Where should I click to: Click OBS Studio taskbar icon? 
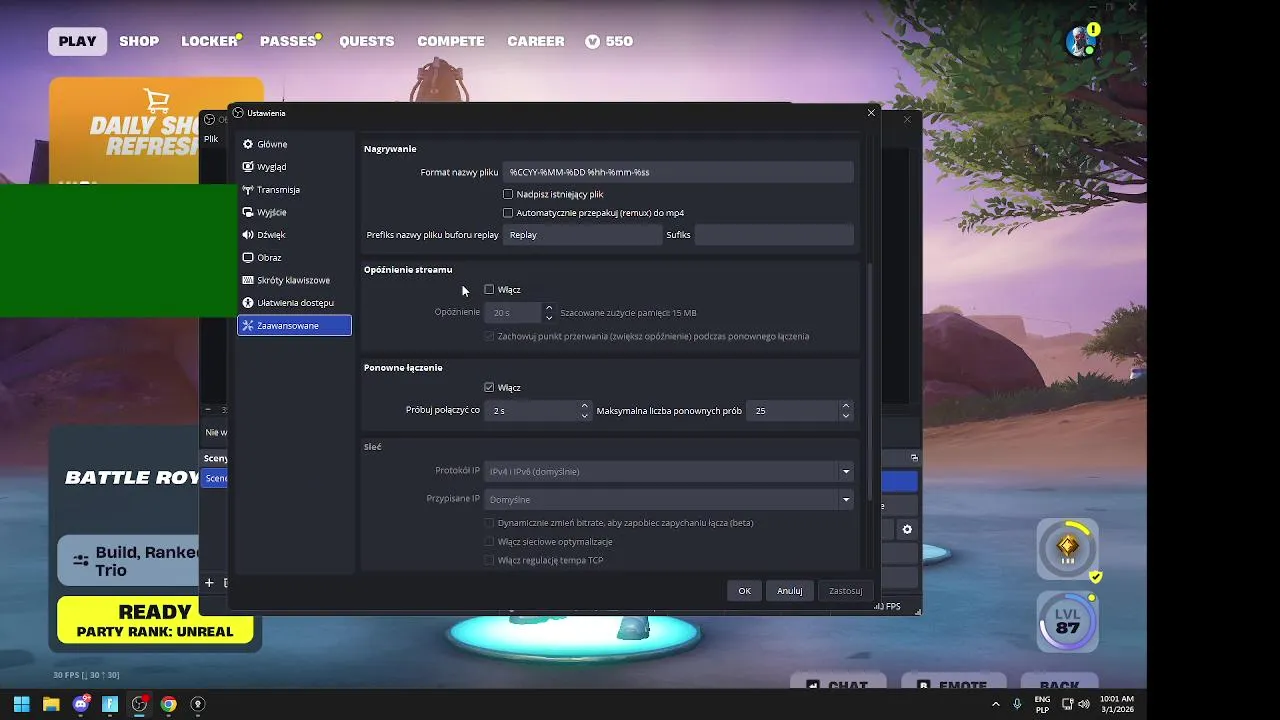click(139, 704)
